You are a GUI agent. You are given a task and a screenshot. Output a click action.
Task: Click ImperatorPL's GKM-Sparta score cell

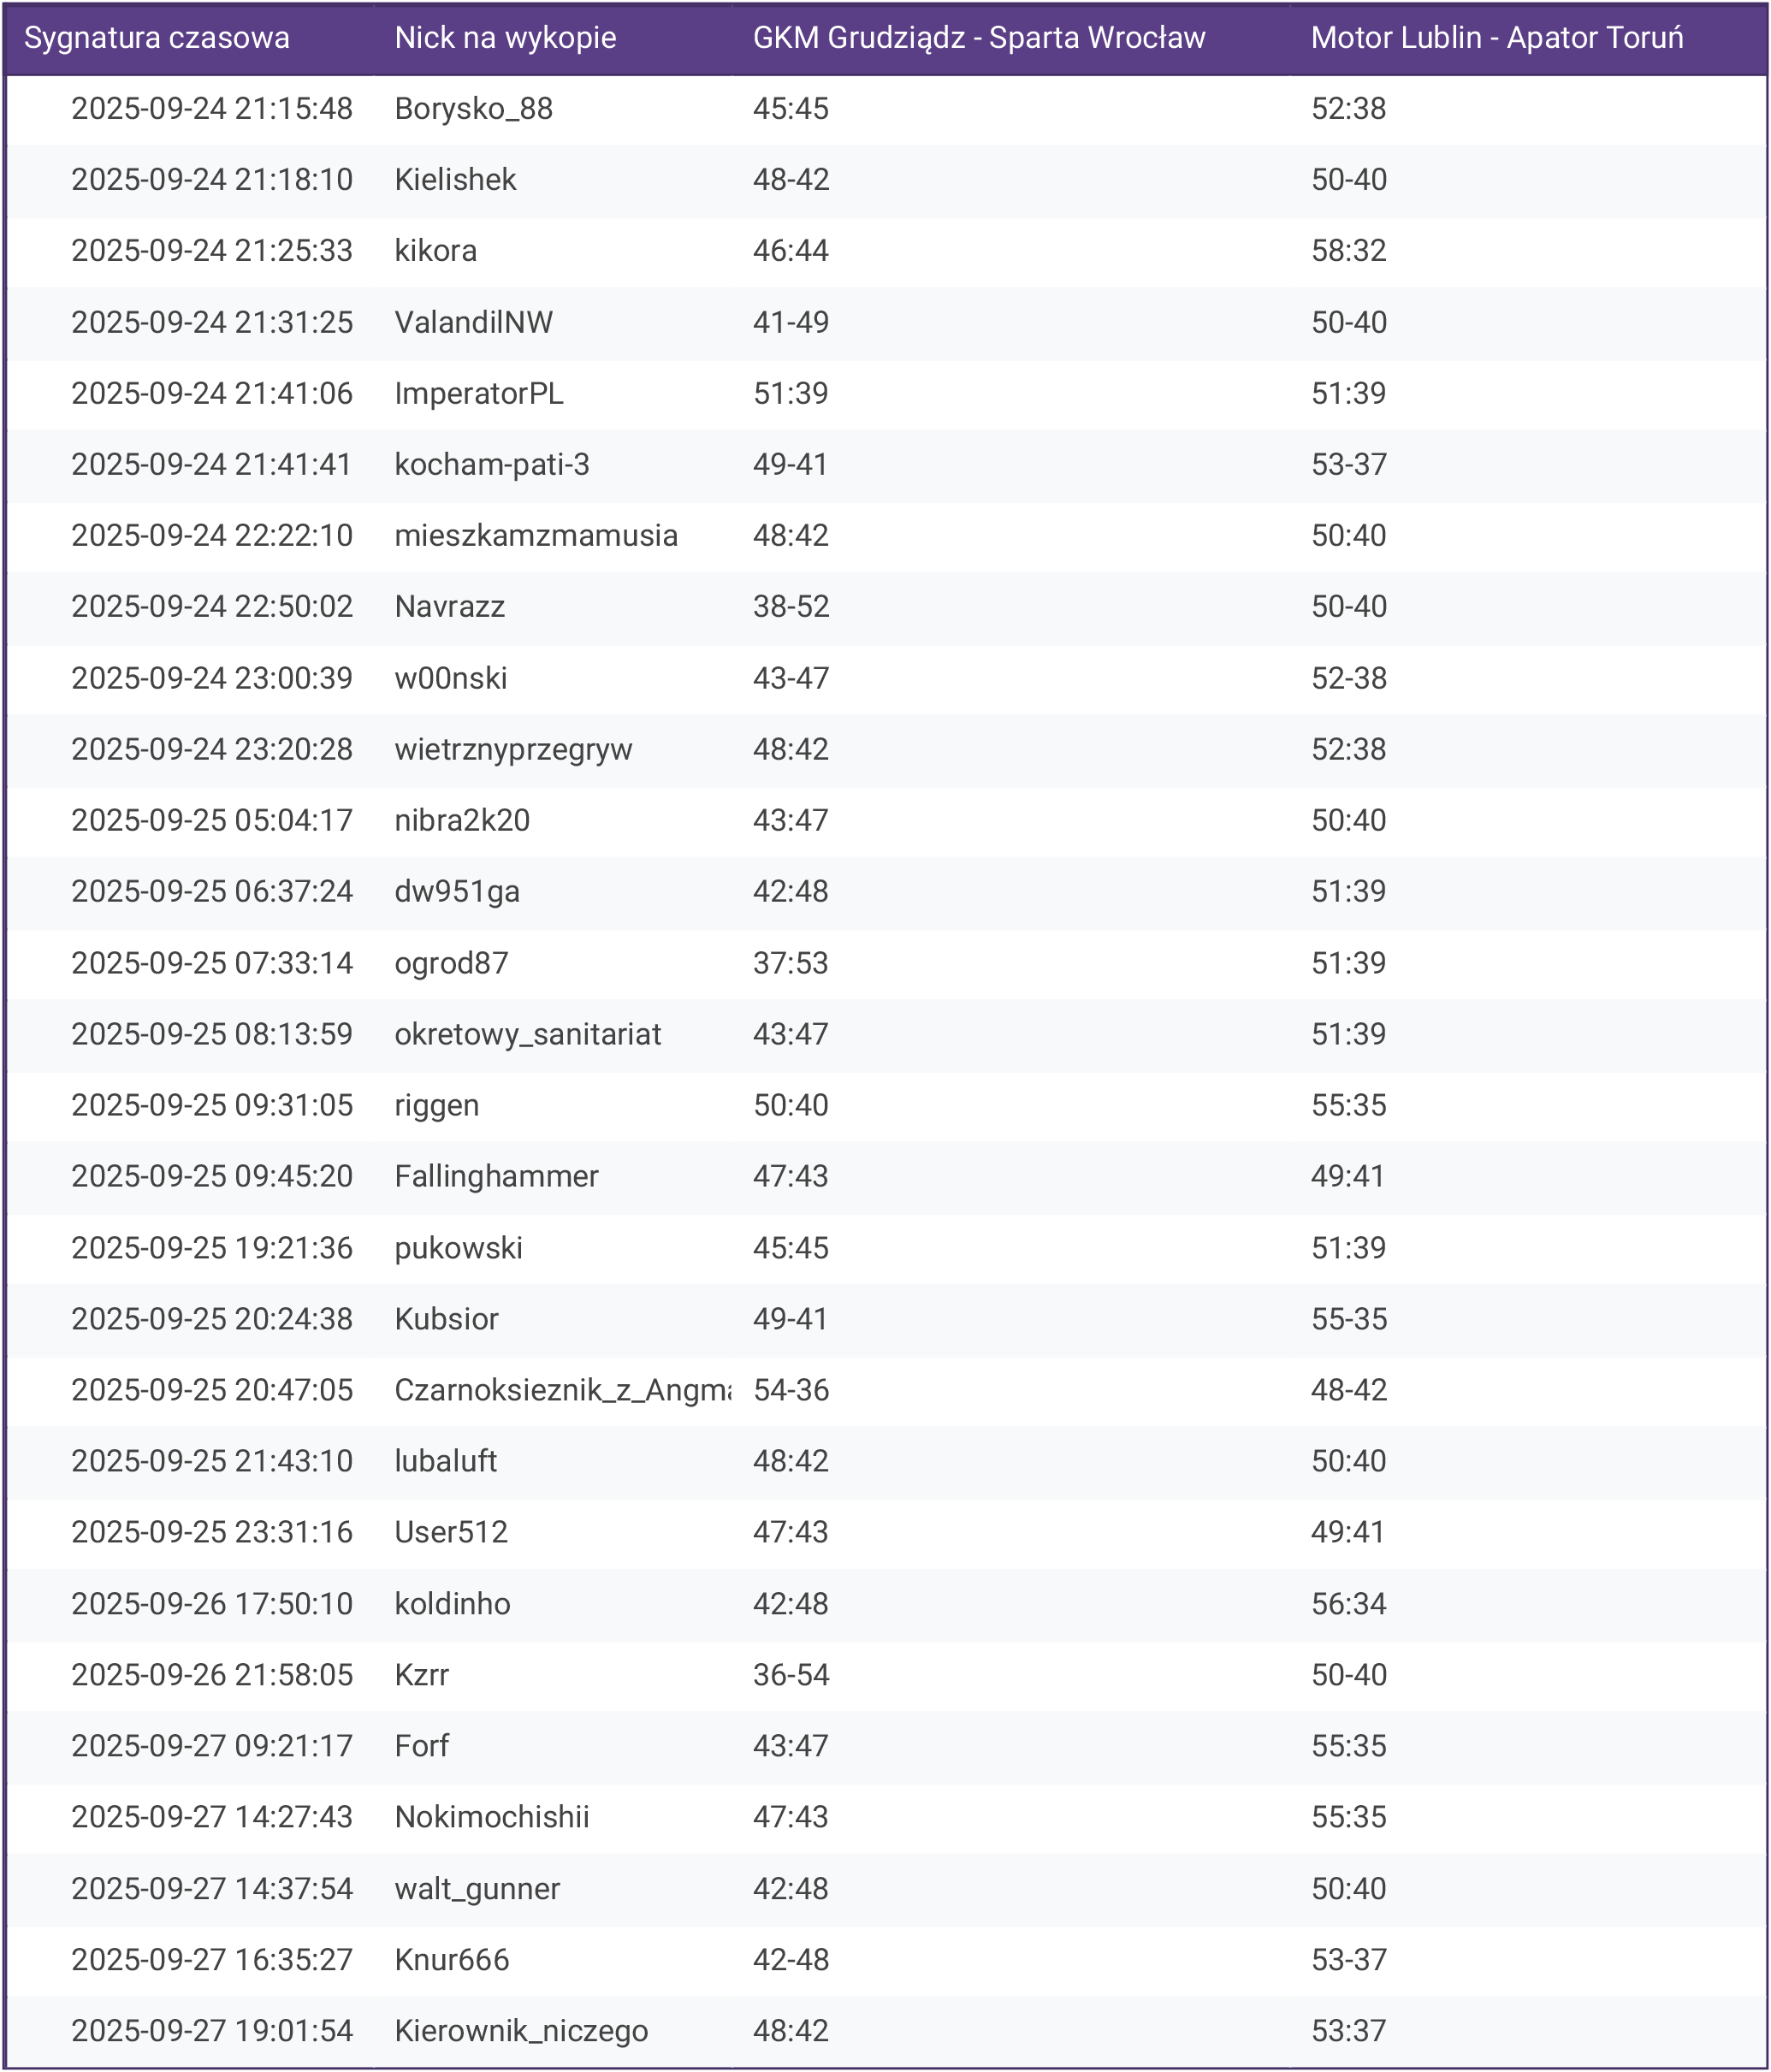791,394
